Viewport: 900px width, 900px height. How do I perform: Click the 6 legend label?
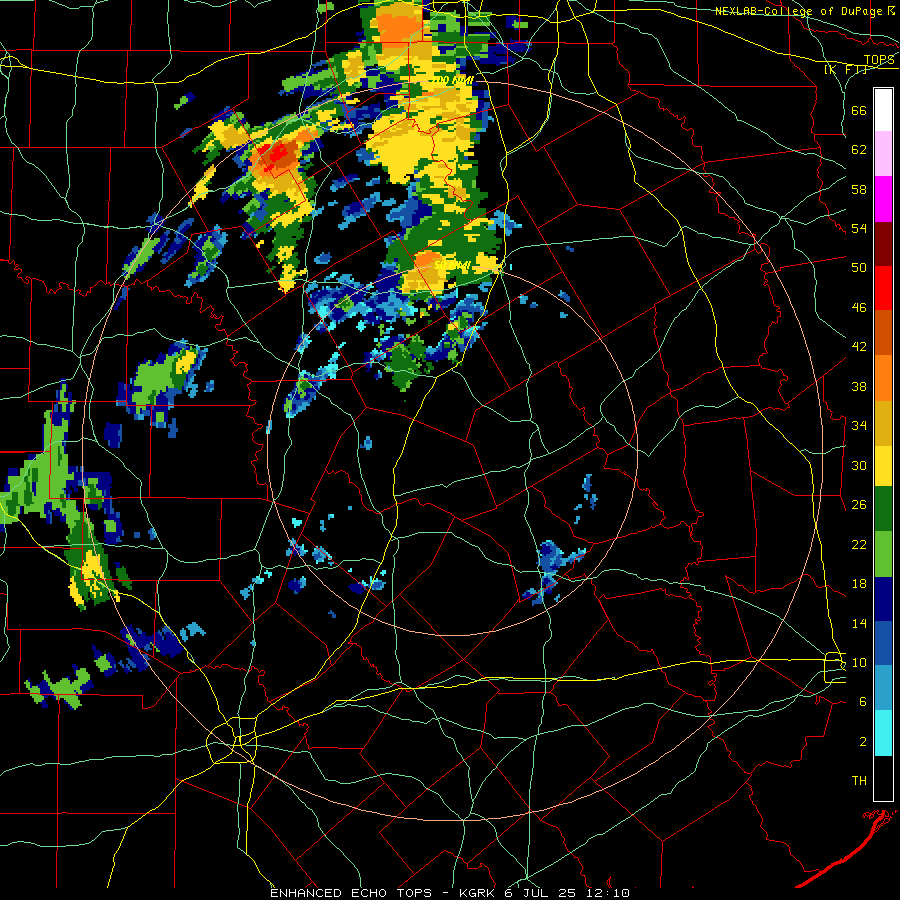tap(863, 702)
